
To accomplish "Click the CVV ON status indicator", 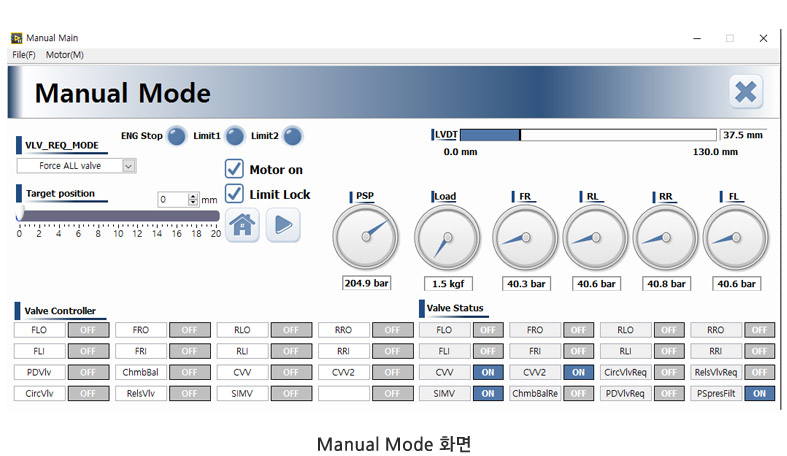I will pos(488,372).
